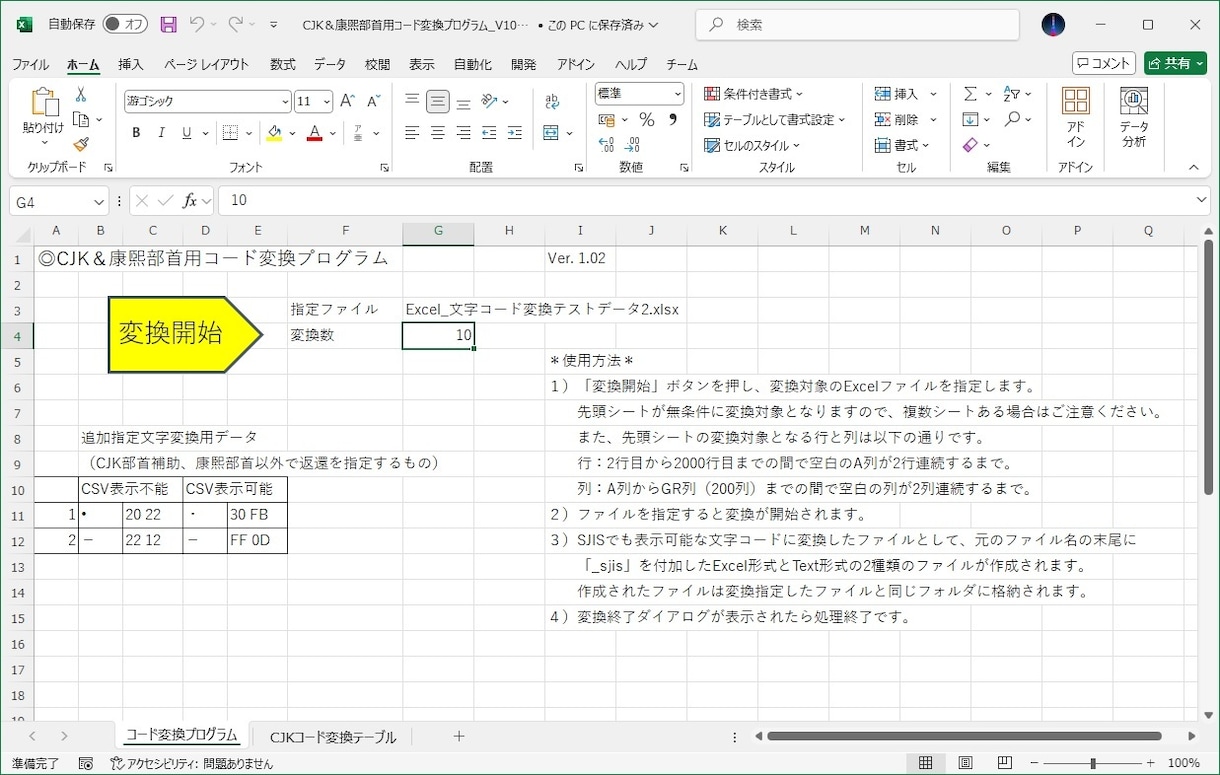Apply Percent Style format

click(647, 120)
